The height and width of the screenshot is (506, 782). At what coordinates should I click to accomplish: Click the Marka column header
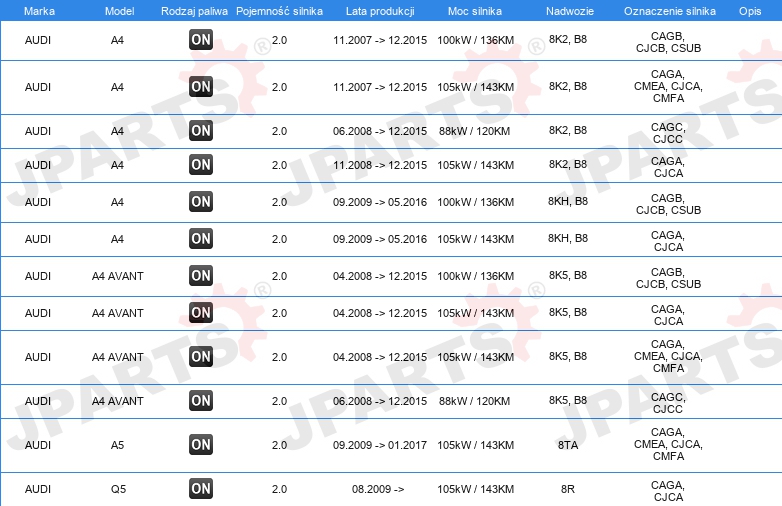pos(39,11)
